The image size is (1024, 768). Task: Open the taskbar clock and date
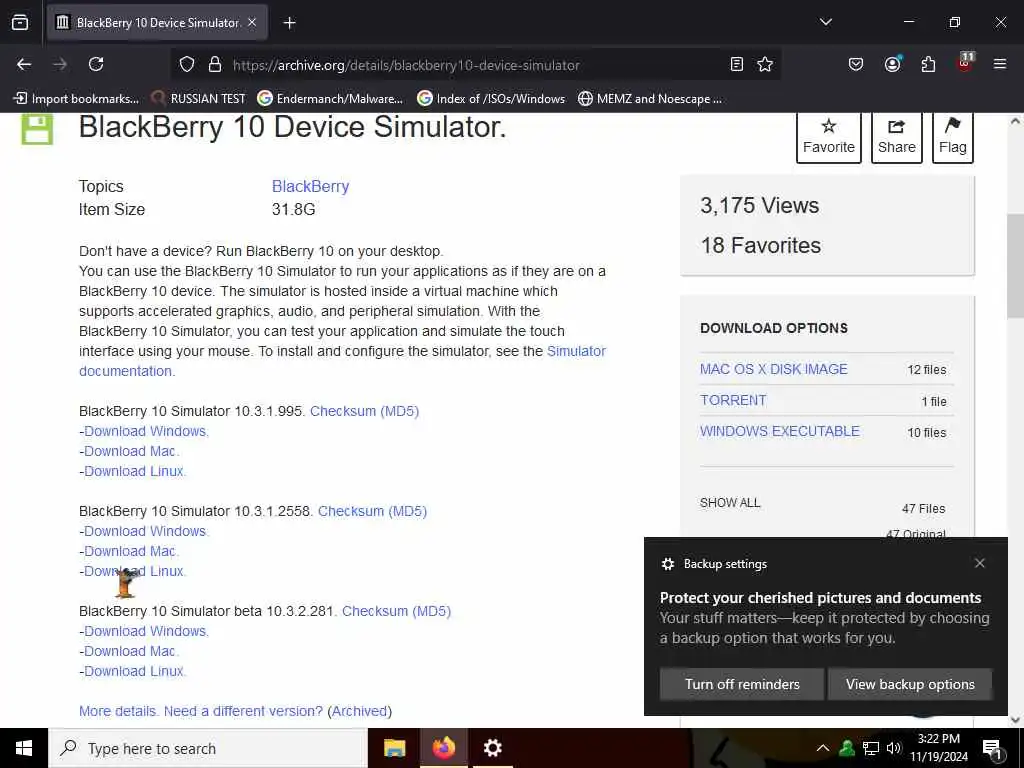[938, 748]
